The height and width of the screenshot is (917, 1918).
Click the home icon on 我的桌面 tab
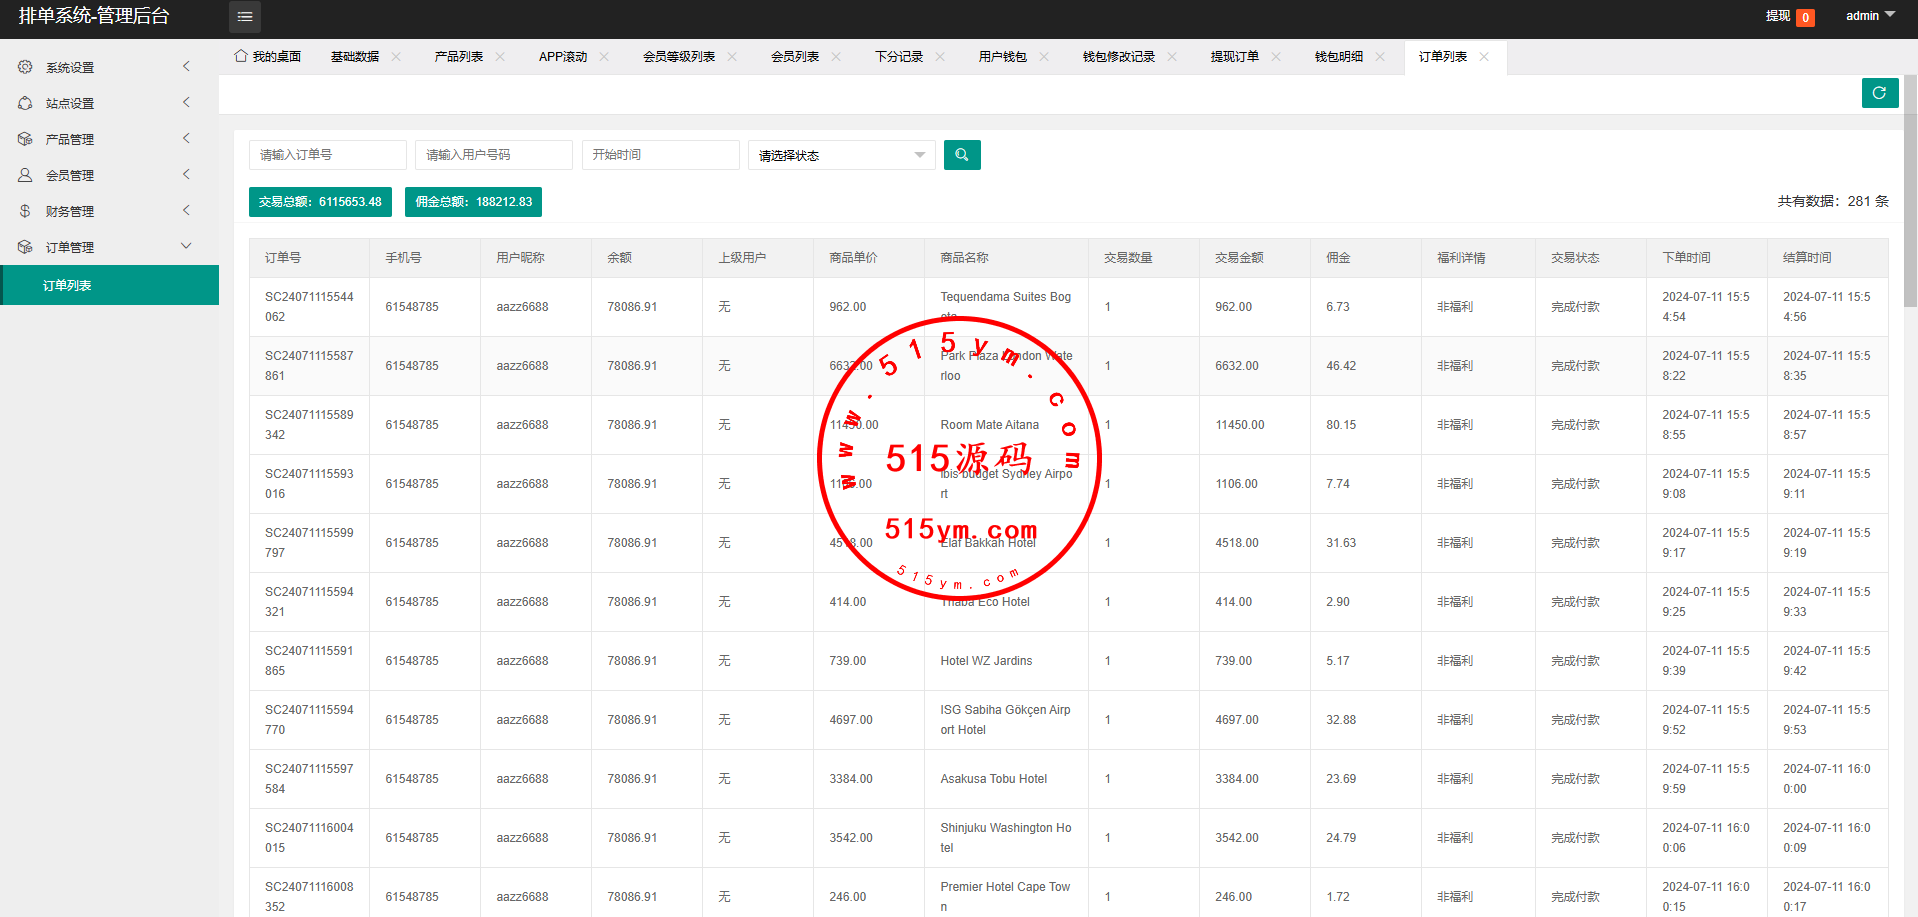(x=241, y=56)
